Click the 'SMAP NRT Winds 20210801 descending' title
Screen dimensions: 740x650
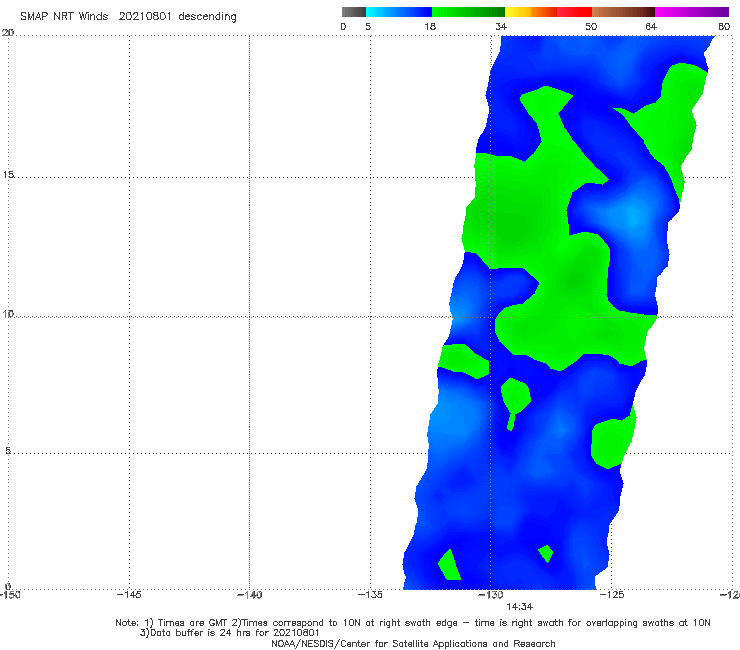pos(128,17)
